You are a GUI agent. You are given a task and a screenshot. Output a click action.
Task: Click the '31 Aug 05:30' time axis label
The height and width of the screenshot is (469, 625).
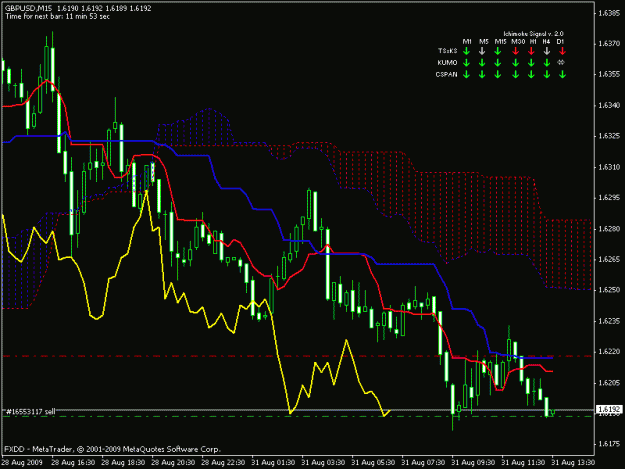(373, 463)
